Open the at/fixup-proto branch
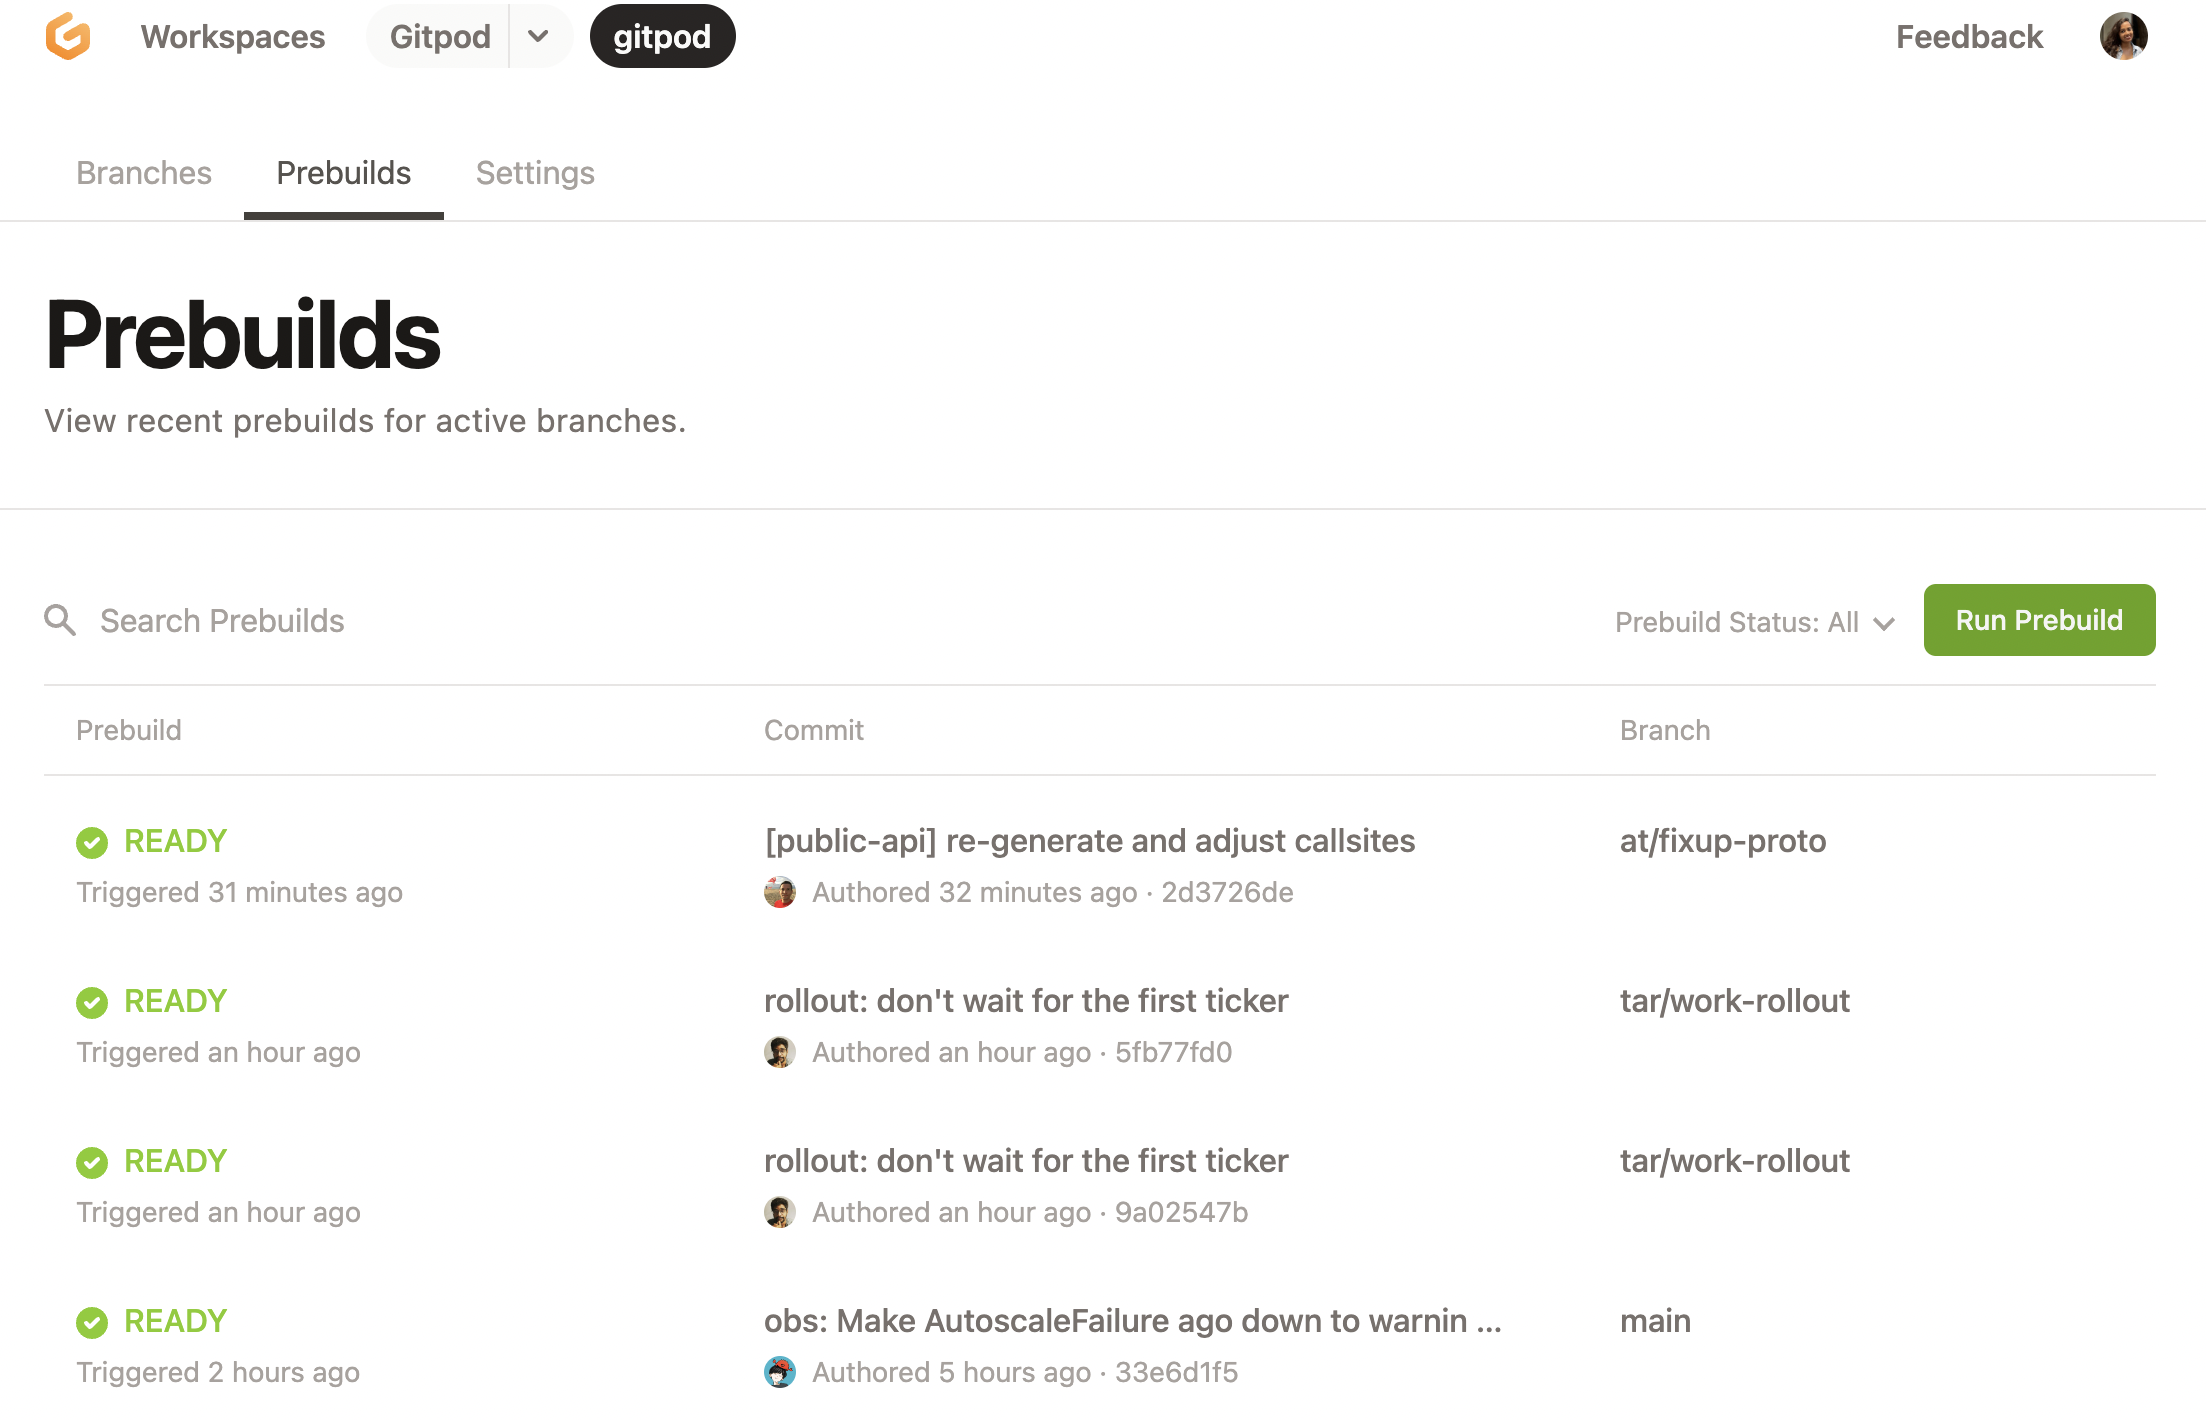This screenshot has width=2206, height=1420. click(x=1723, y=841)
